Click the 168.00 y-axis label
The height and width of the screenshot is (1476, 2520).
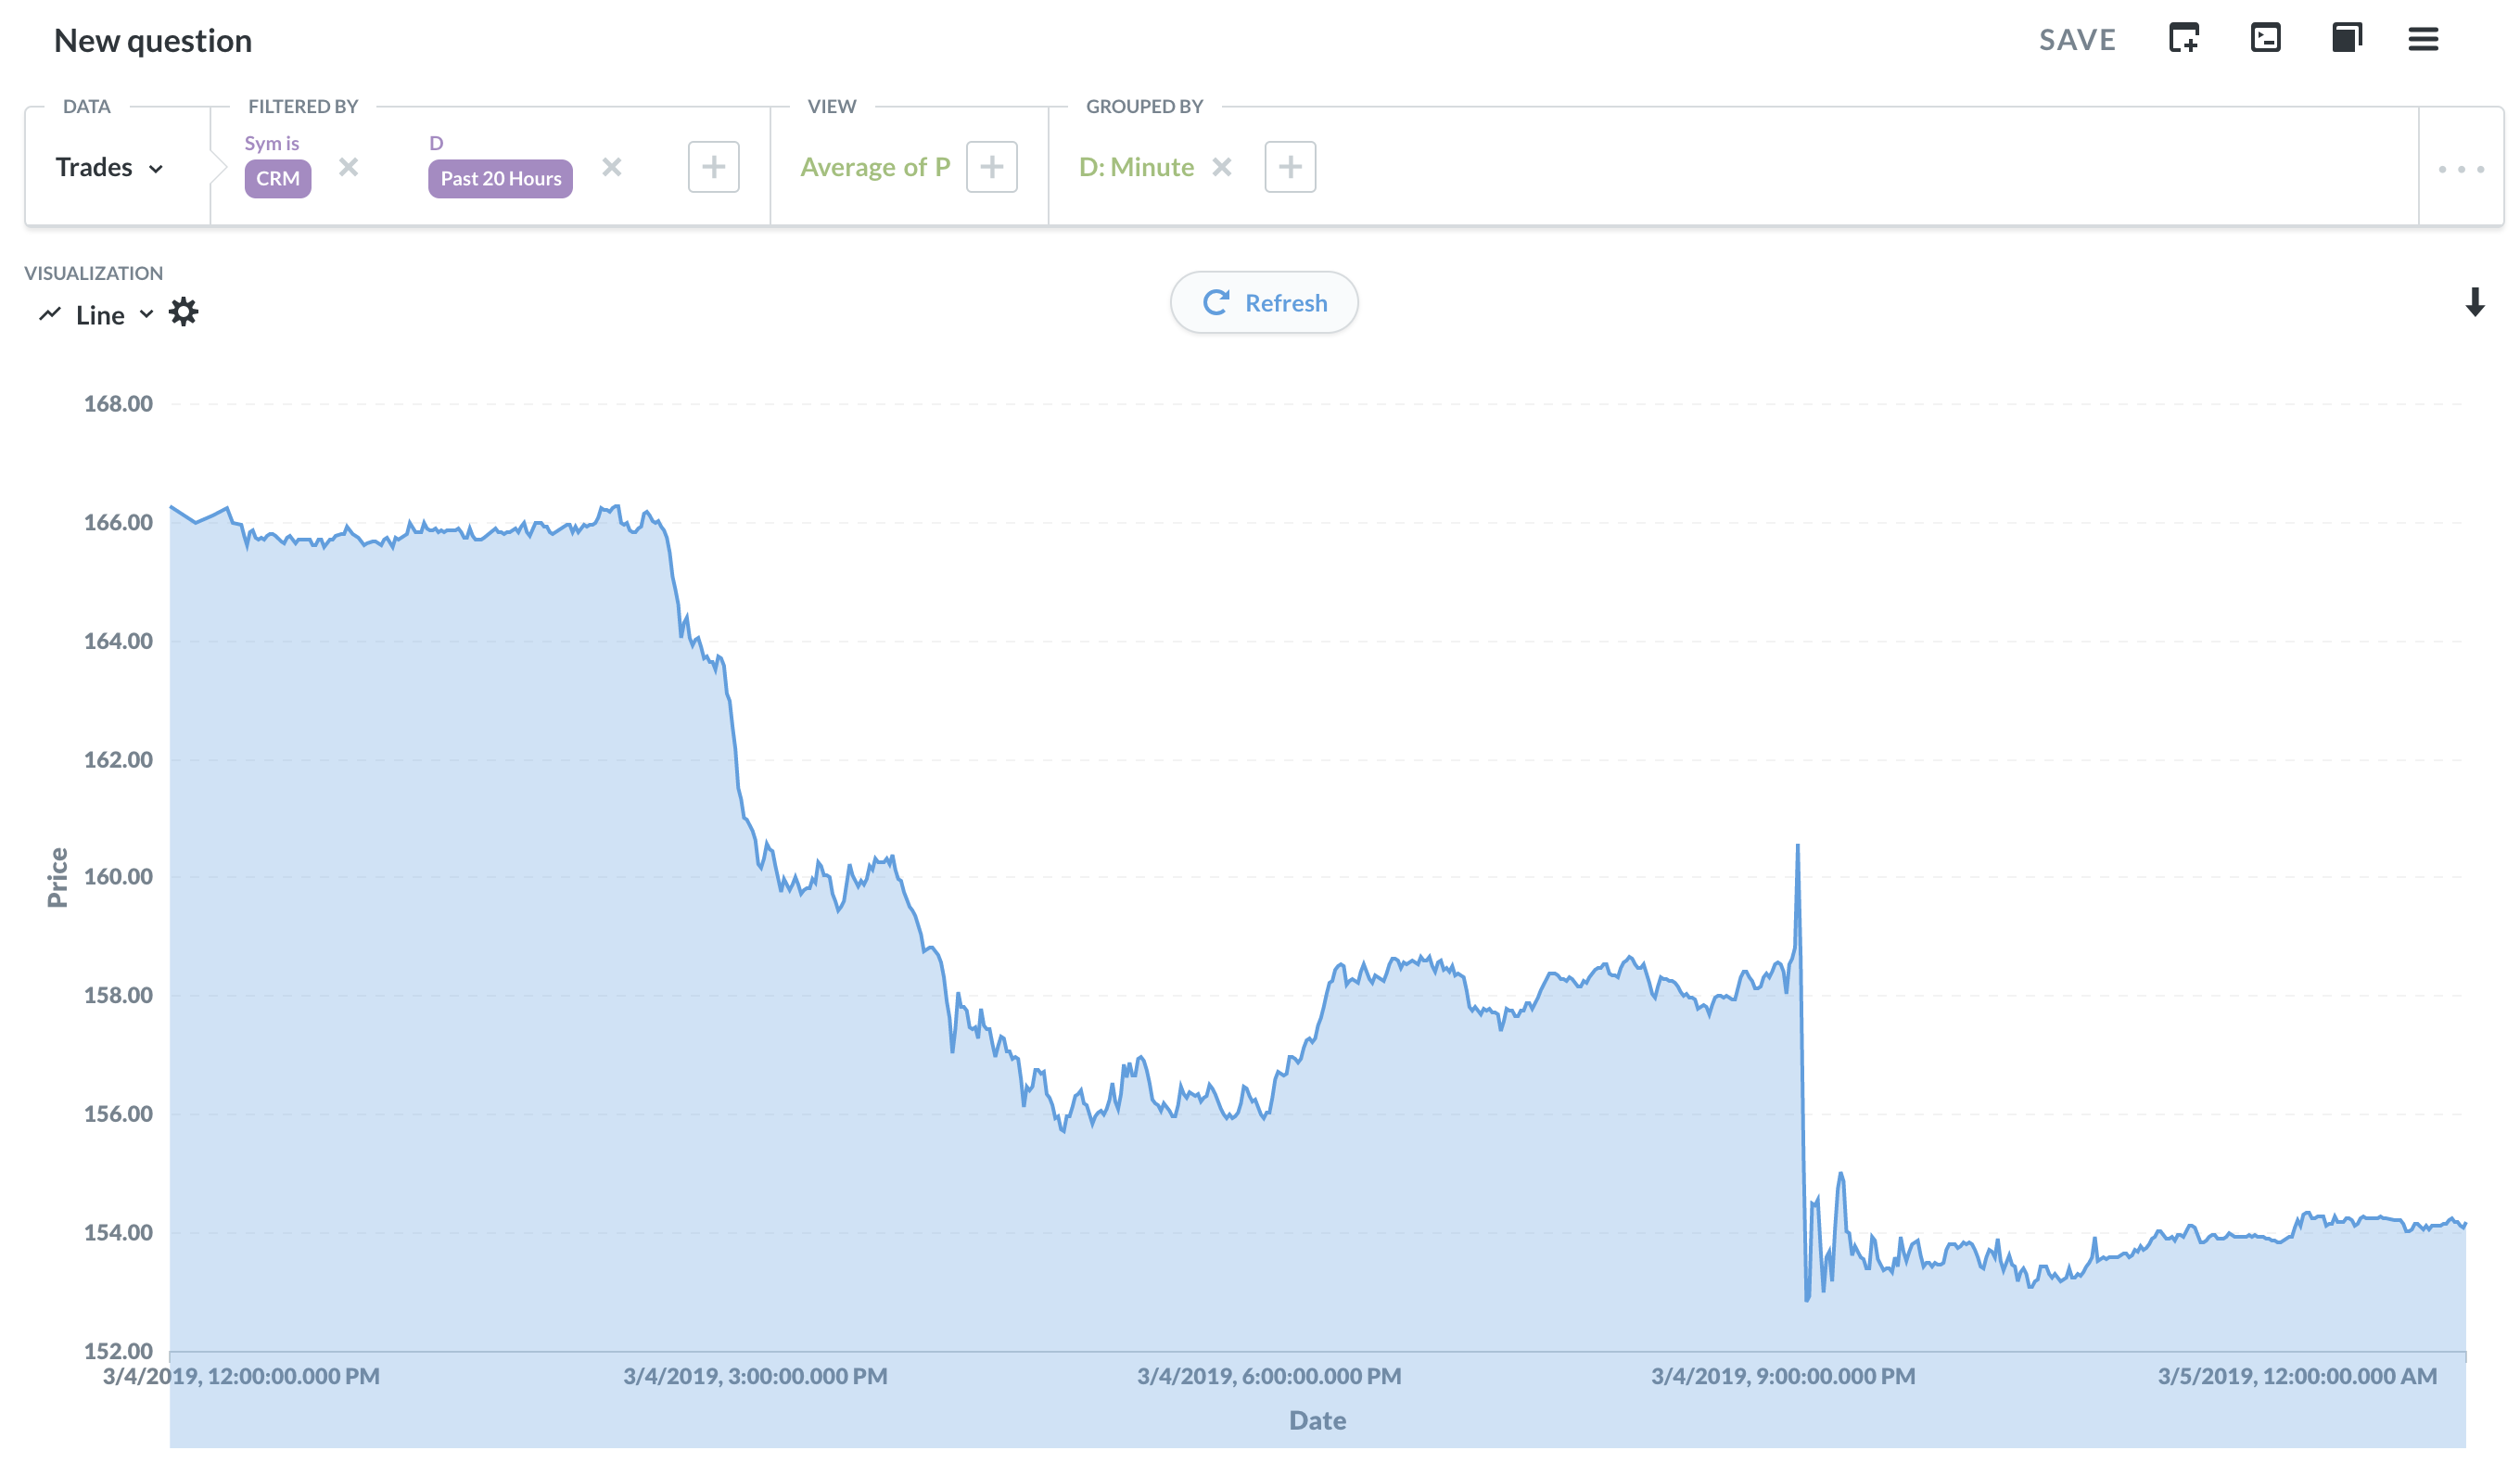(x=118, y=404)
